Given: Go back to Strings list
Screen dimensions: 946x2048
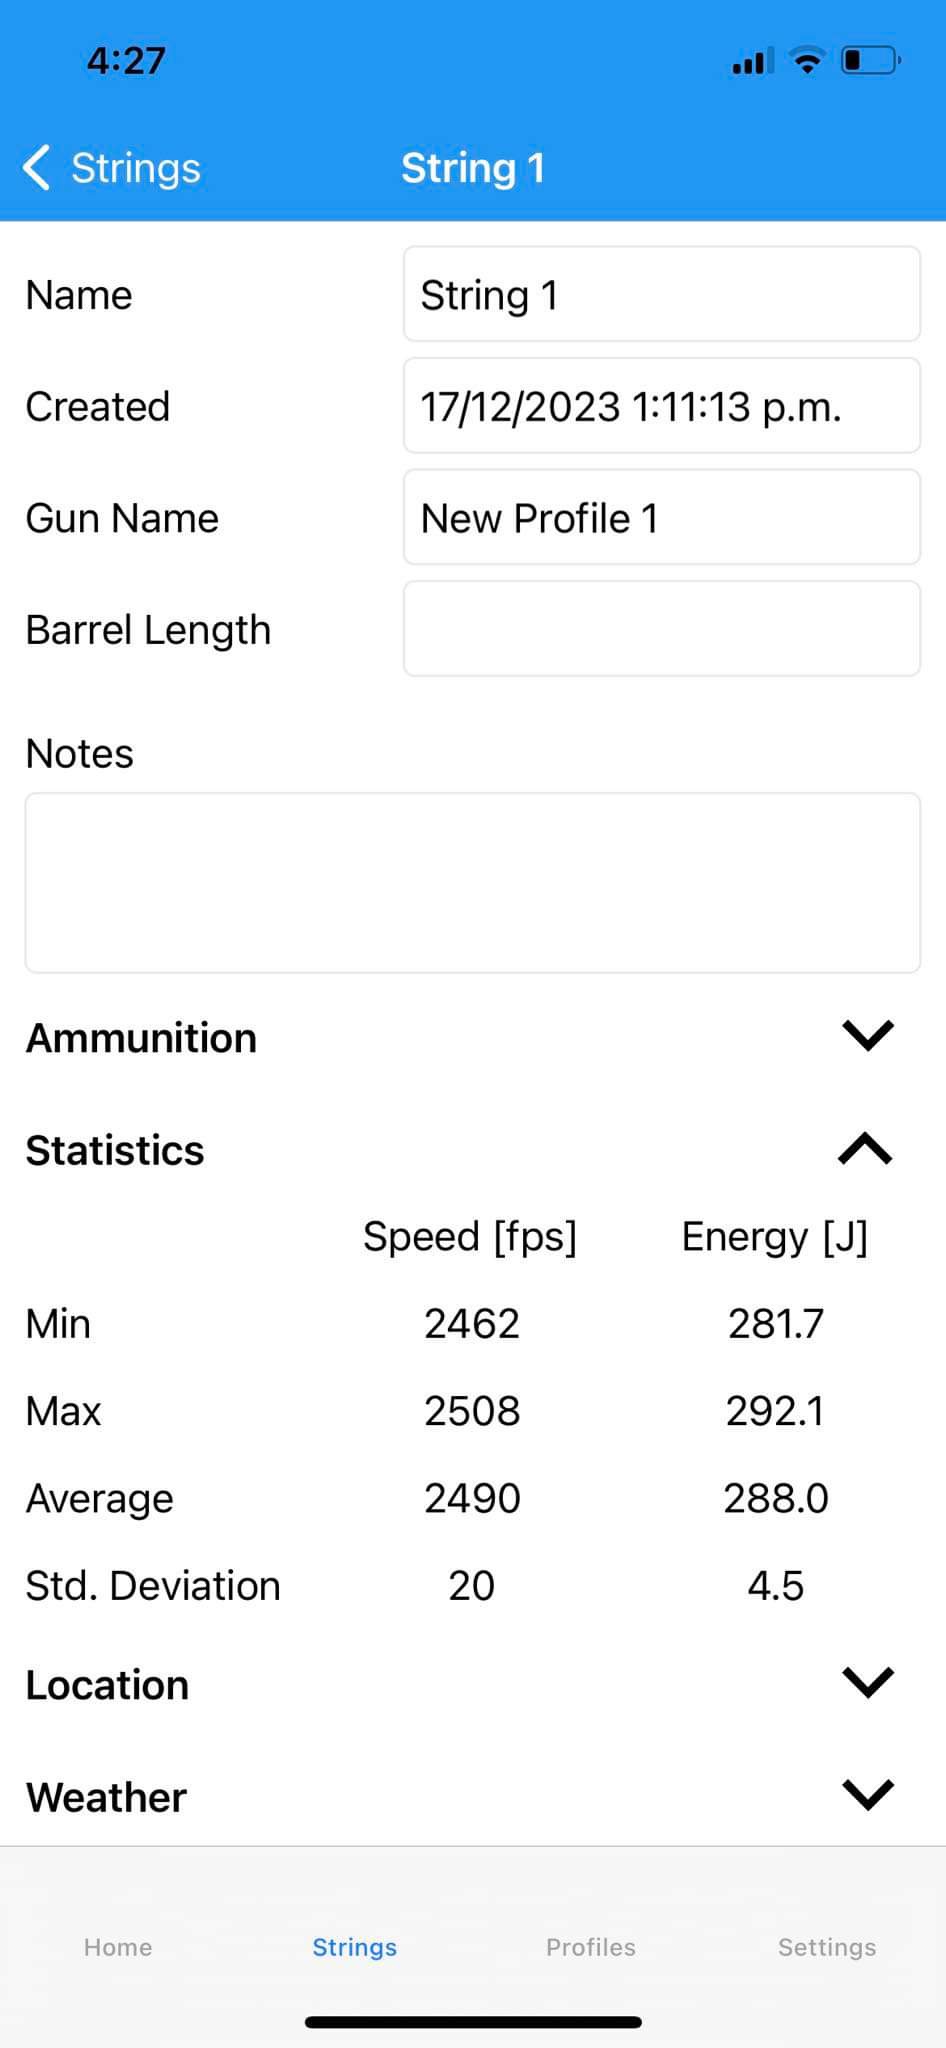Looking at the screenshot, I should coord(112,167).
